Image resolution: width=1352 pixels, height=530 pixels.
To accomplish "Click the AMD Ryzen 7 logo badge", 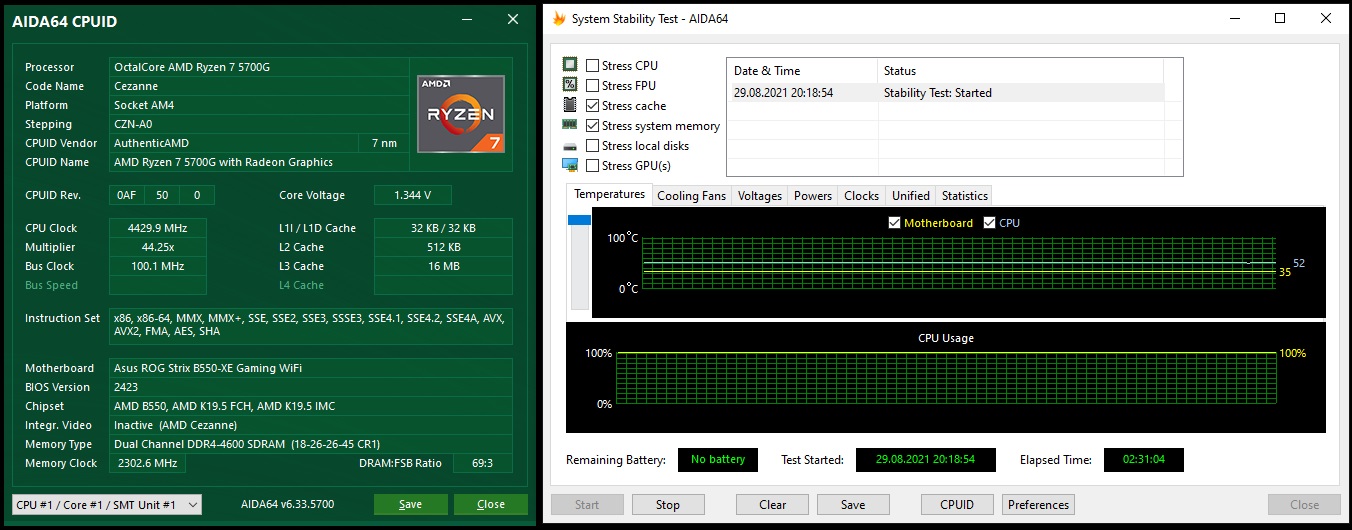I will click(461, 114).
